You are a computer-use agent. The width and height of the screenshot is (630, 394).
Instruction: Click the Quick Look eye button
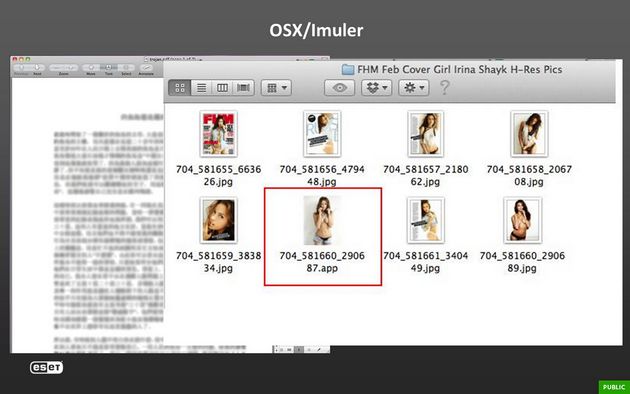[x=340, y=88]
